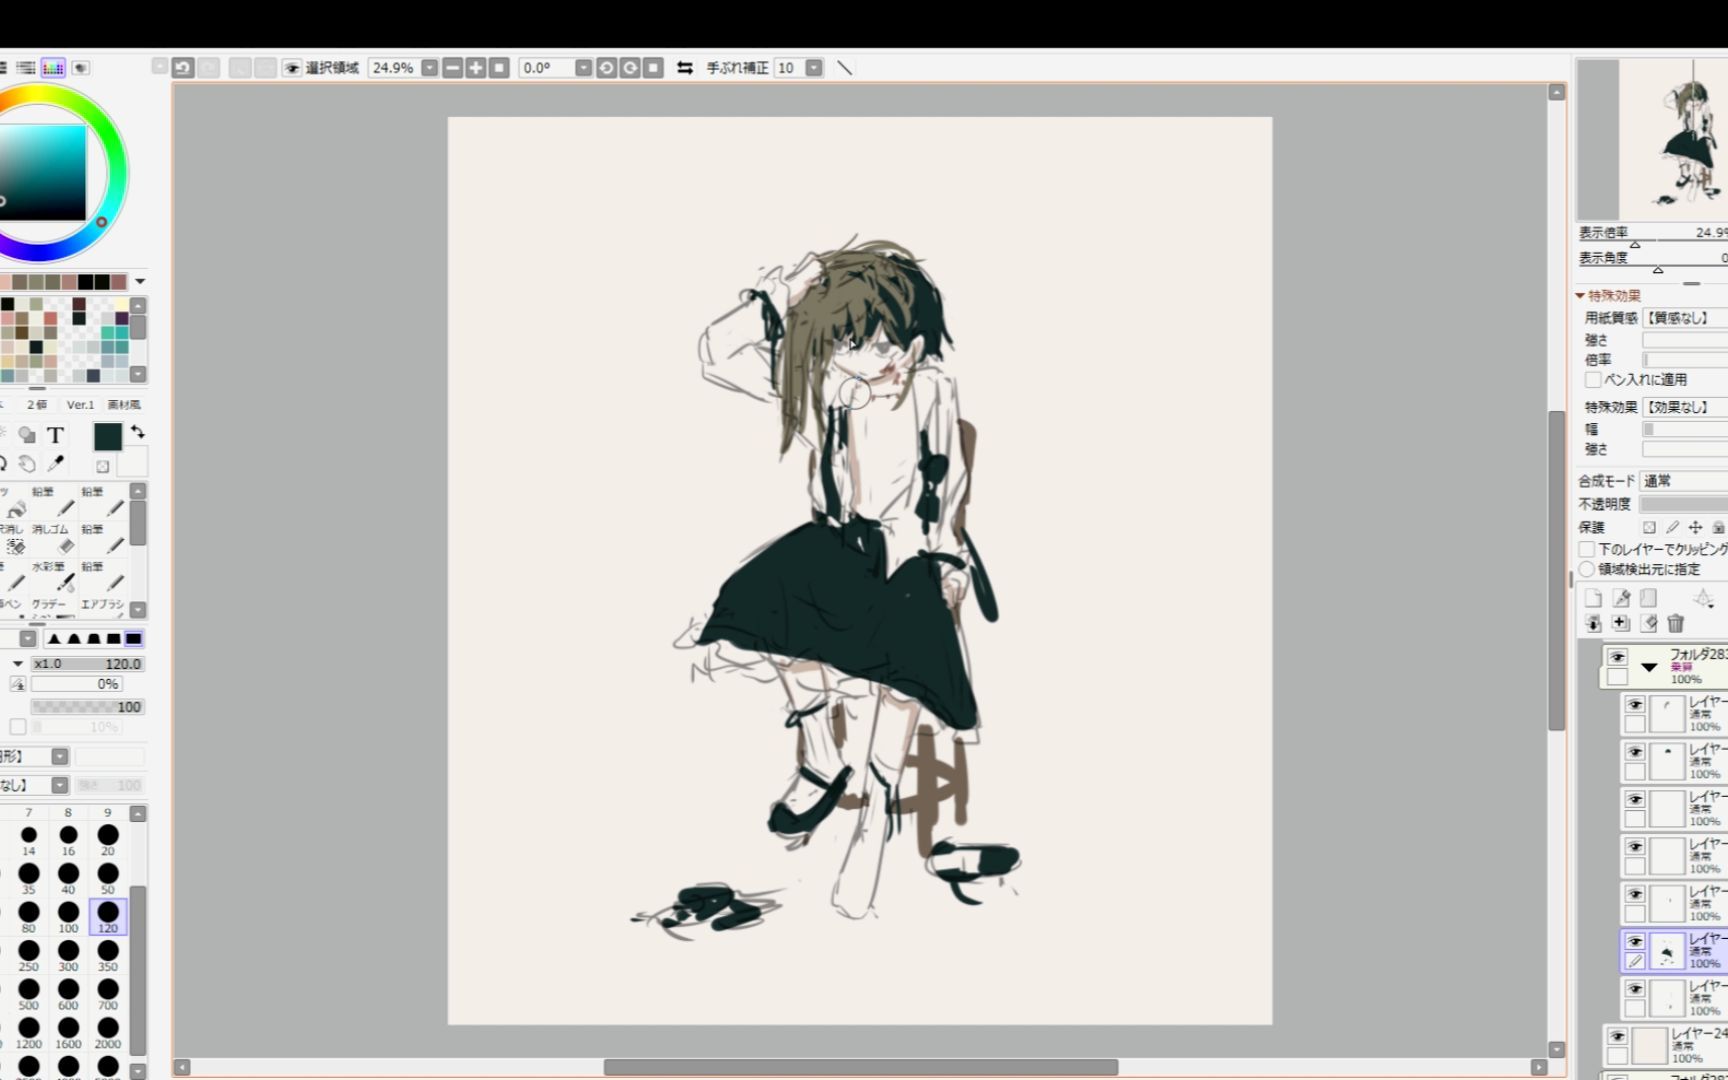This screenshot has width=1728, height=1080.
Task: Create a new normal layer
Action: point(1593,598)
